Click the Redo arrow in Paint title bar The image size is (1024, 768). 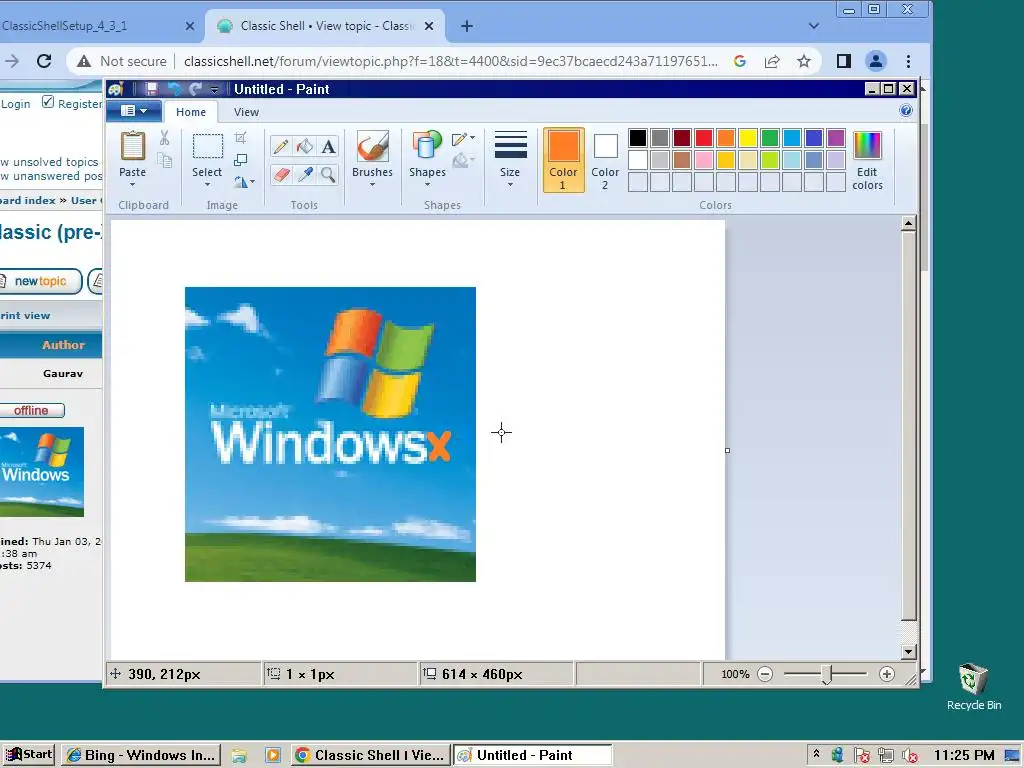click(195, 89)
